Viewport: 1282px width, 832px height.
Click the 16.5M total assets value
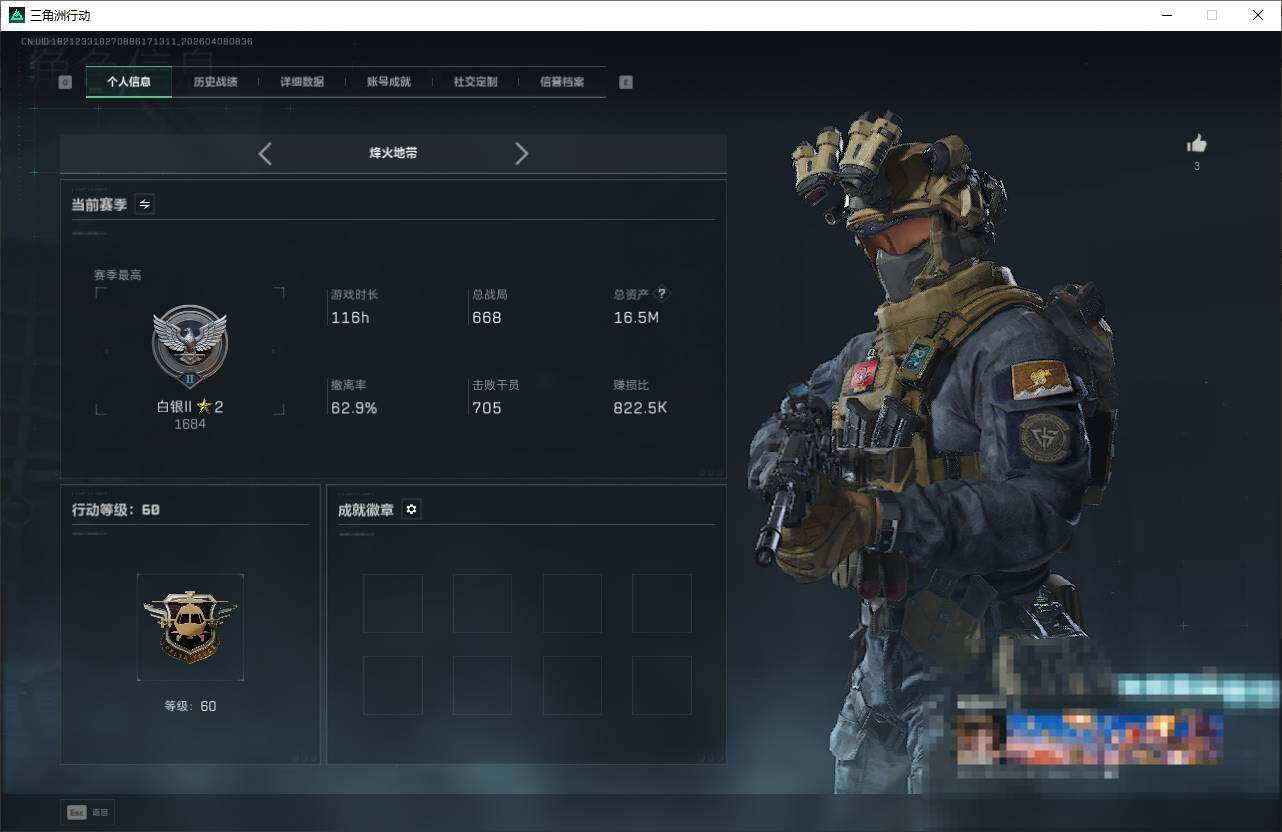tap(636, 318)
